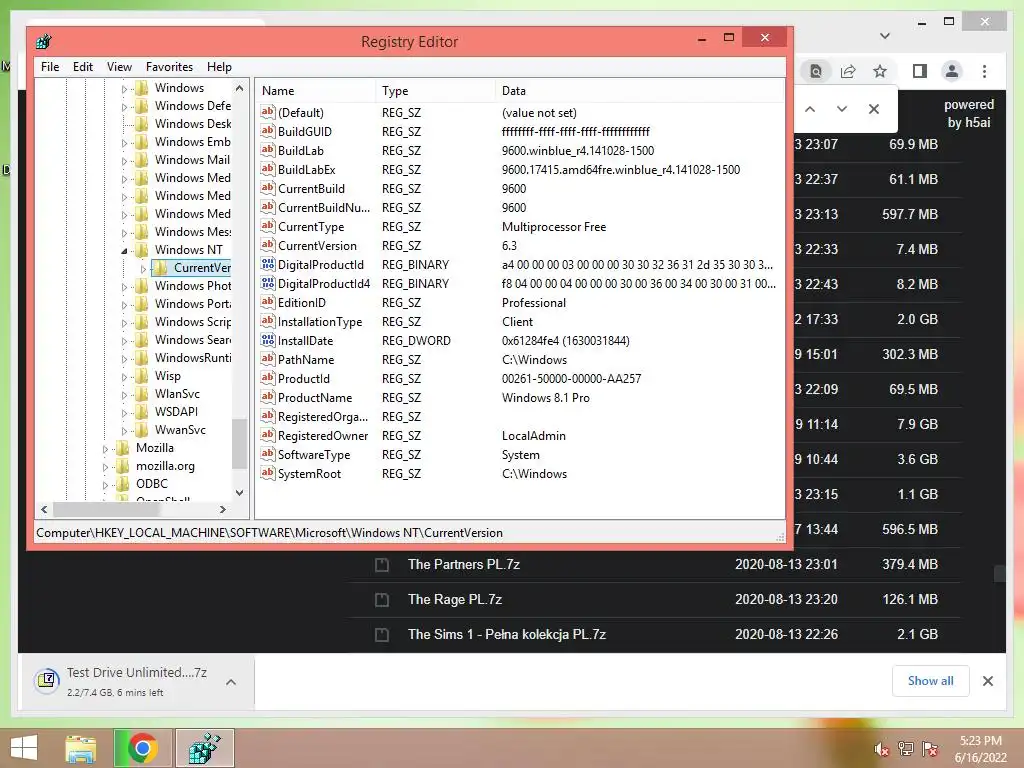Select the InstallDate DWORD value icon

[x=268, y=340]
